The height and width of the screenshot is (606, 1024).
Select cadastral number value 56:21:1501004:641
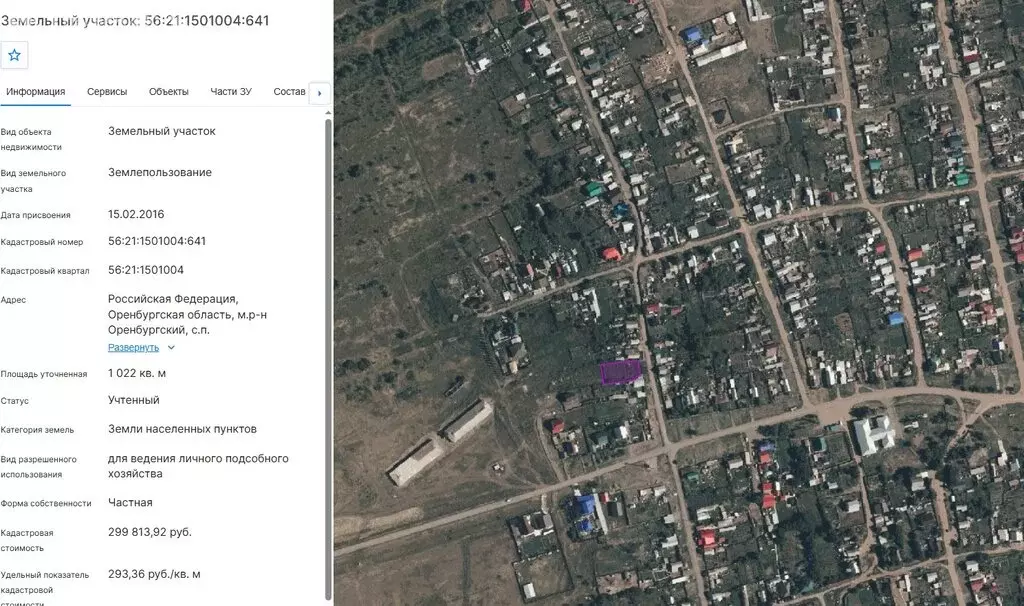click(157, 241)
